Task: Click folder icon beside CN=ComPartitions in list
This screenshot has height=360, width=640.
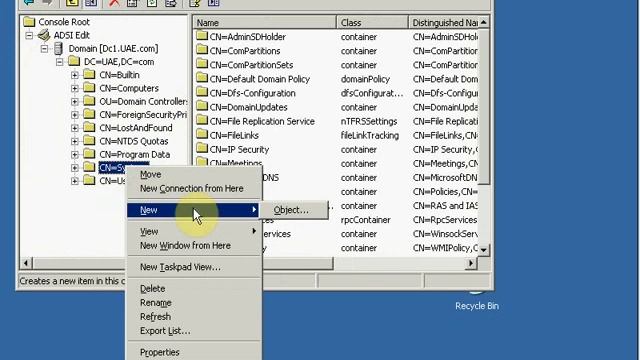Action: coord(202,50)
